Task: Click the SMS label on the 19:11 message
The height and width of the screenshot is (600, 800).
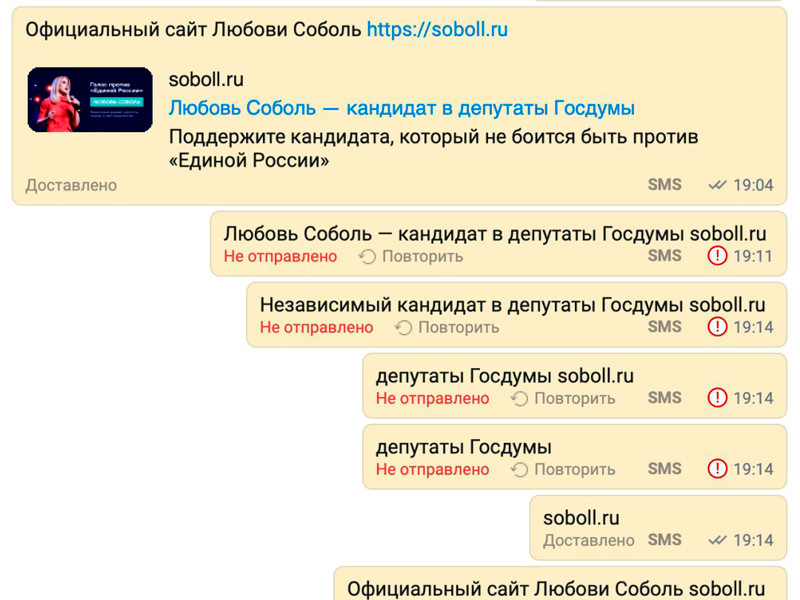Action: 664,256
